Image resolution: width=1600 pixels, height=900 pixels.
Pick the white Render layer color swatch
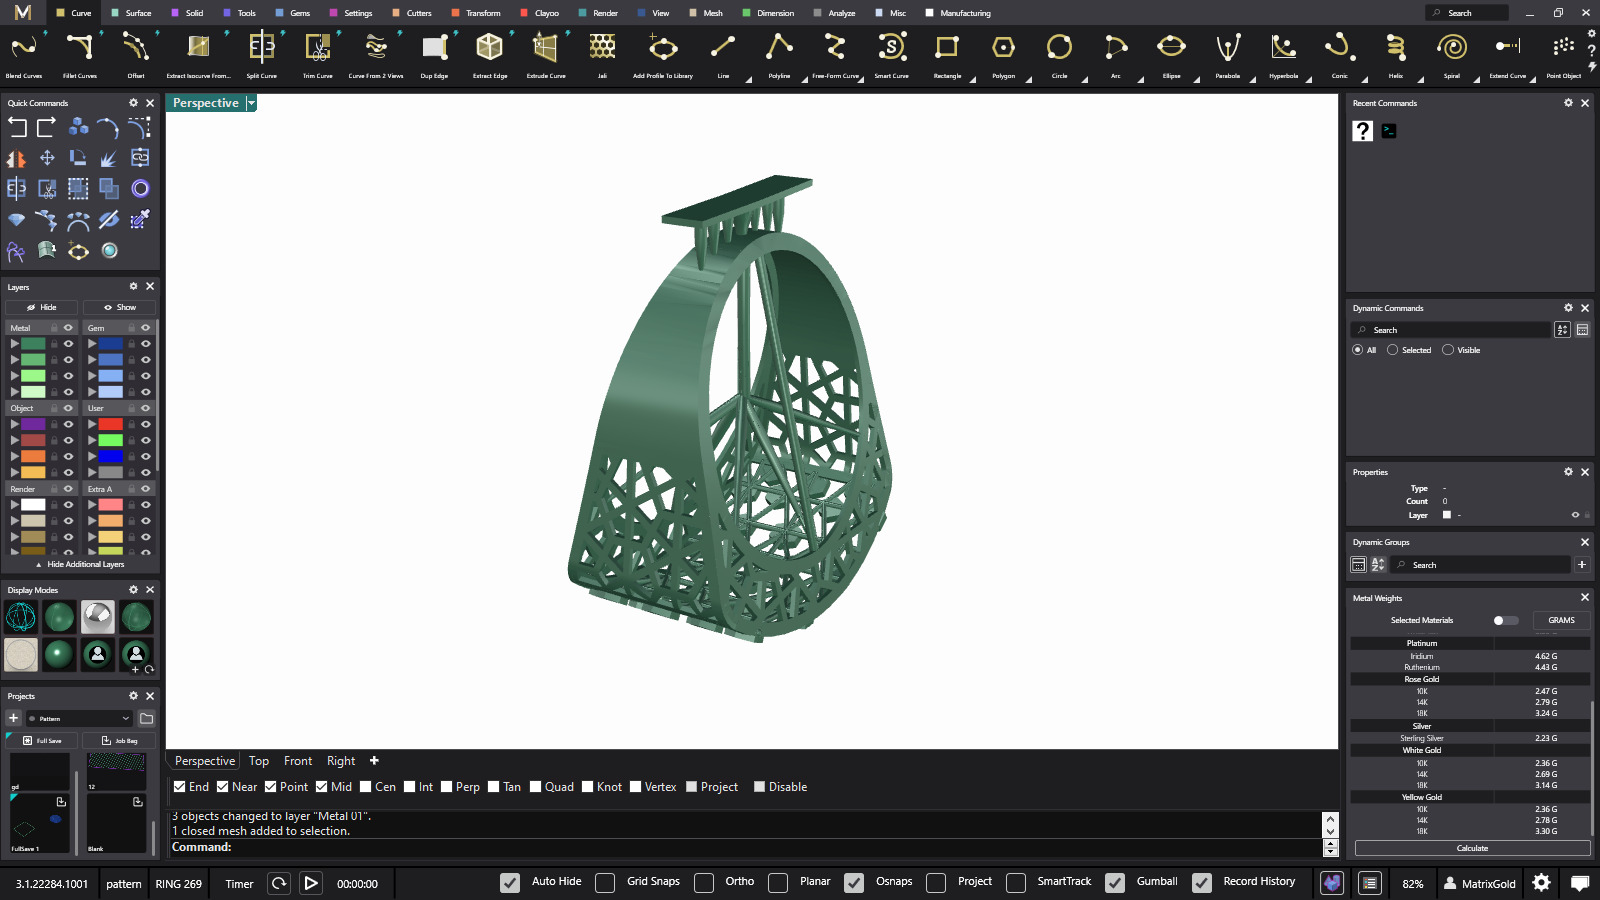[x=33, y=505]
